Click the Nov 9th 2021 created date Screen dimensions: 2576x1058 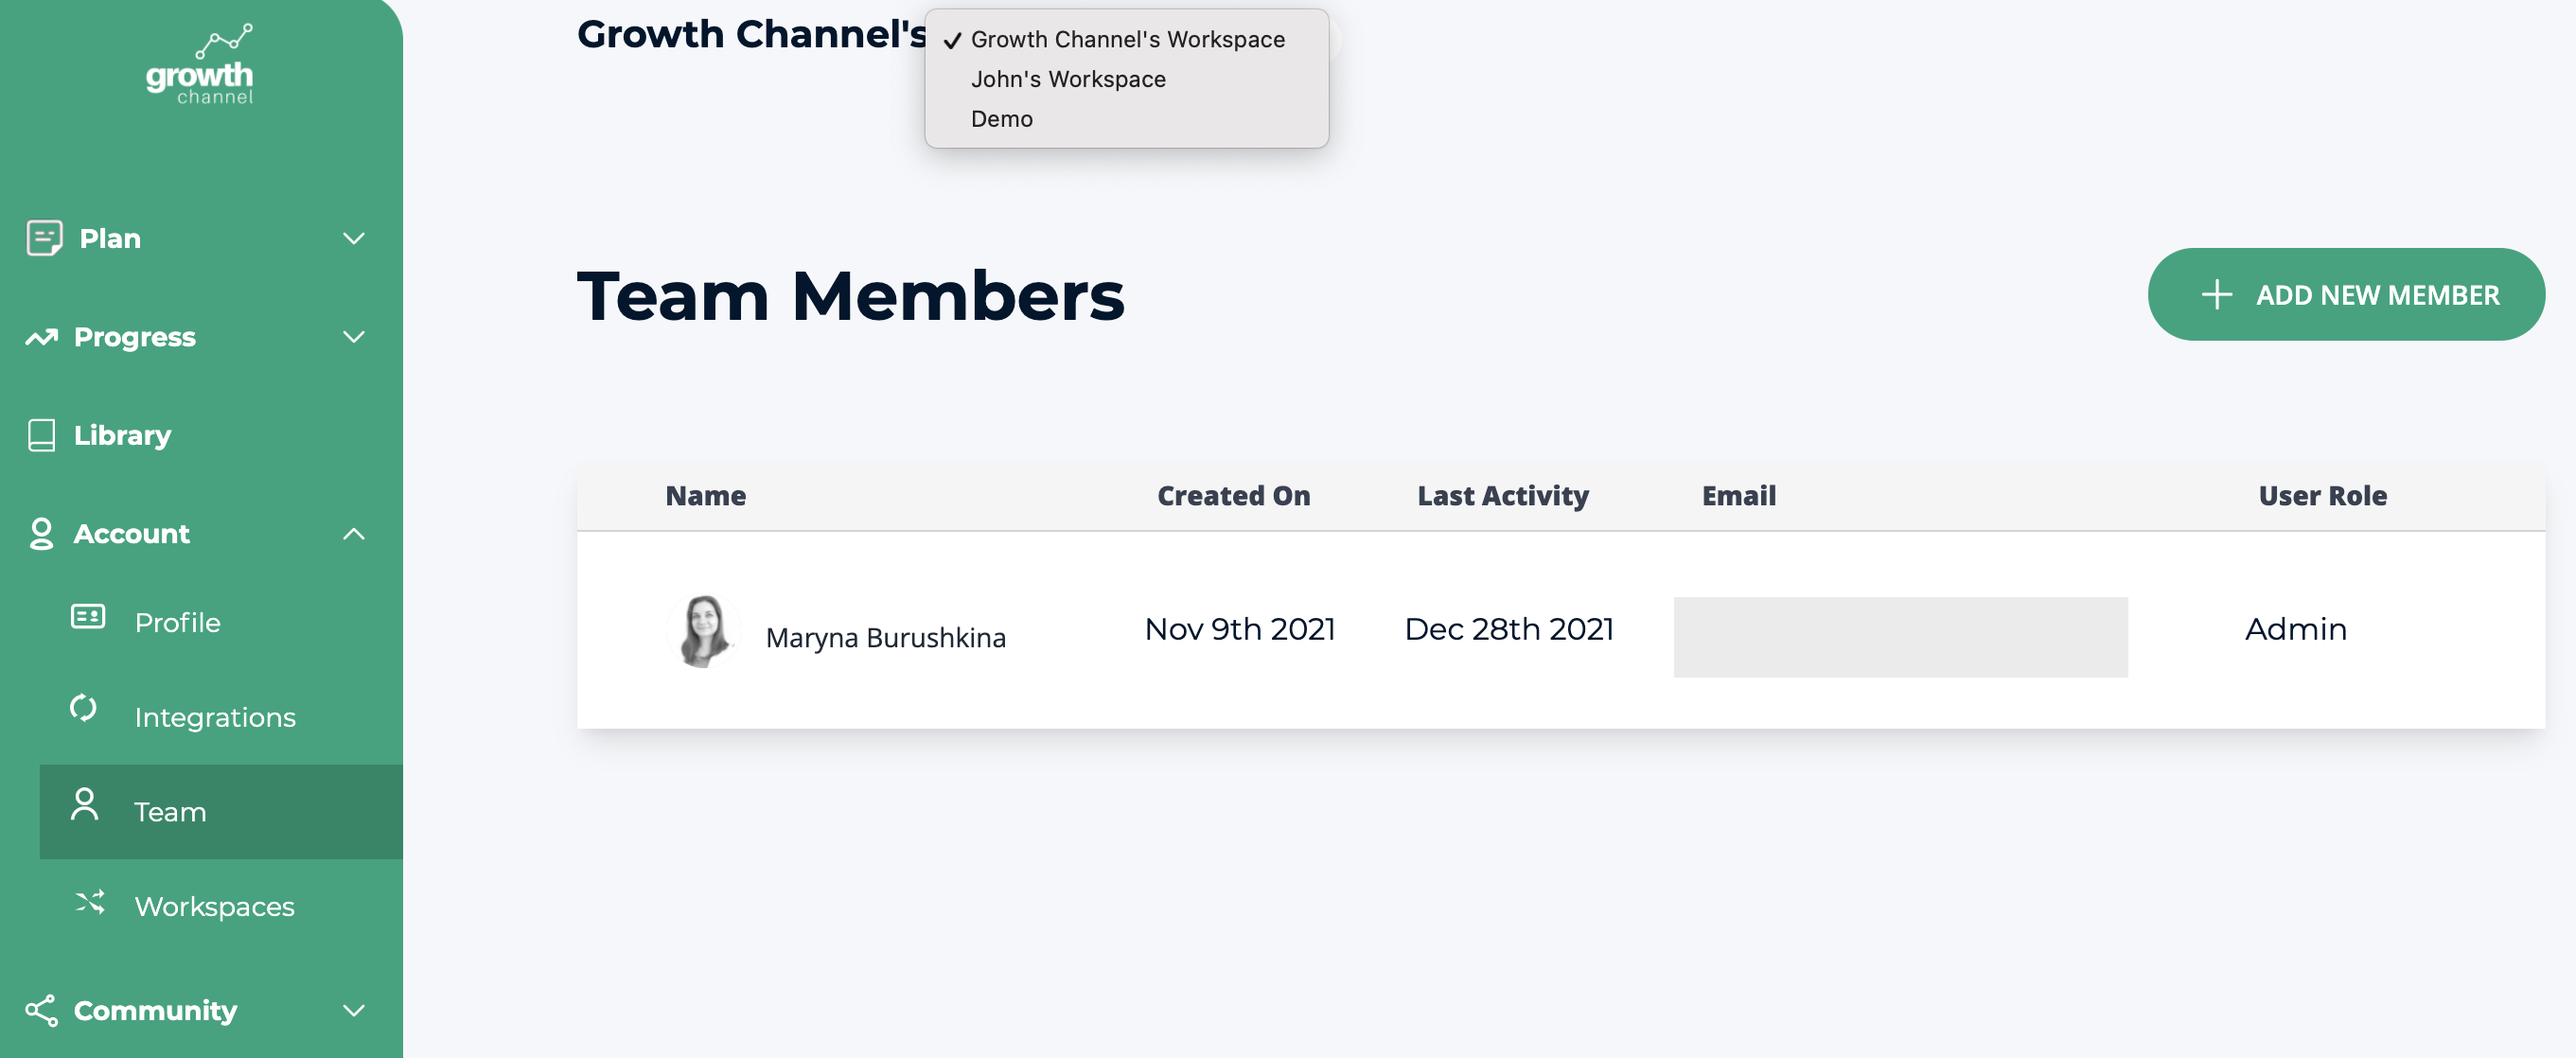(x=1239, y=629)
